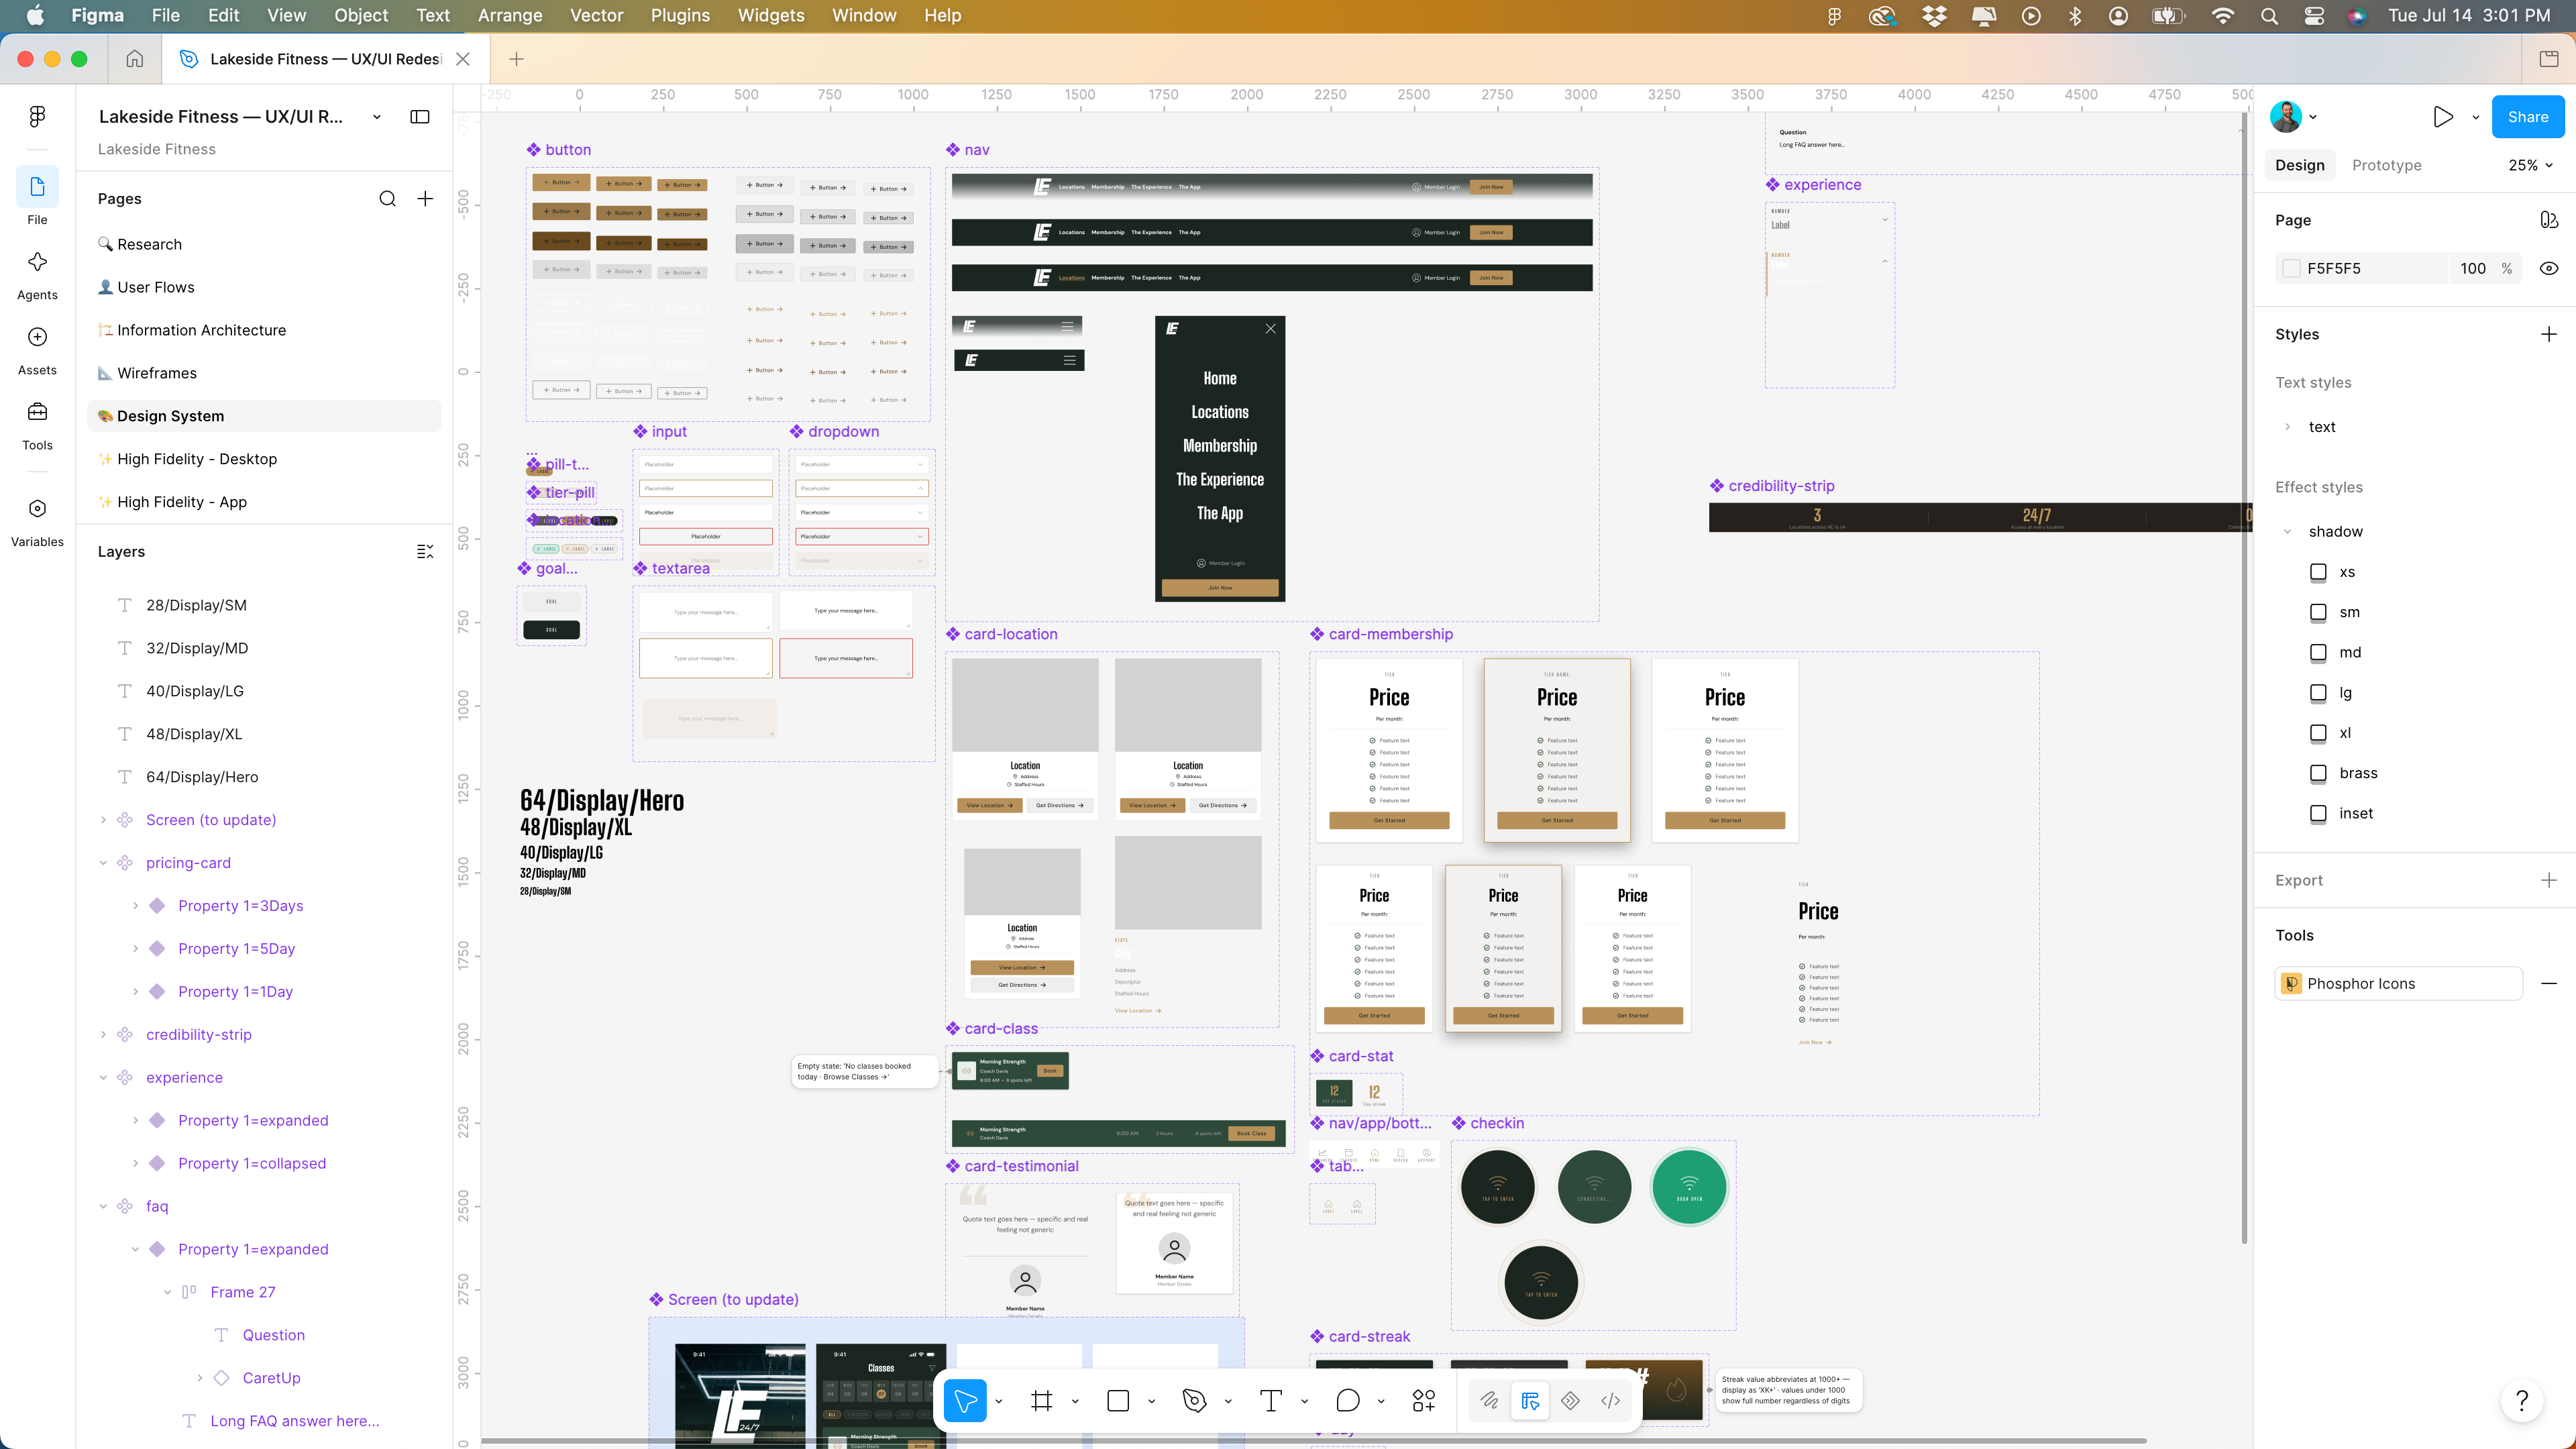
Task: Search pages with the magnifier icon
Action: click(x=387, y=199)
